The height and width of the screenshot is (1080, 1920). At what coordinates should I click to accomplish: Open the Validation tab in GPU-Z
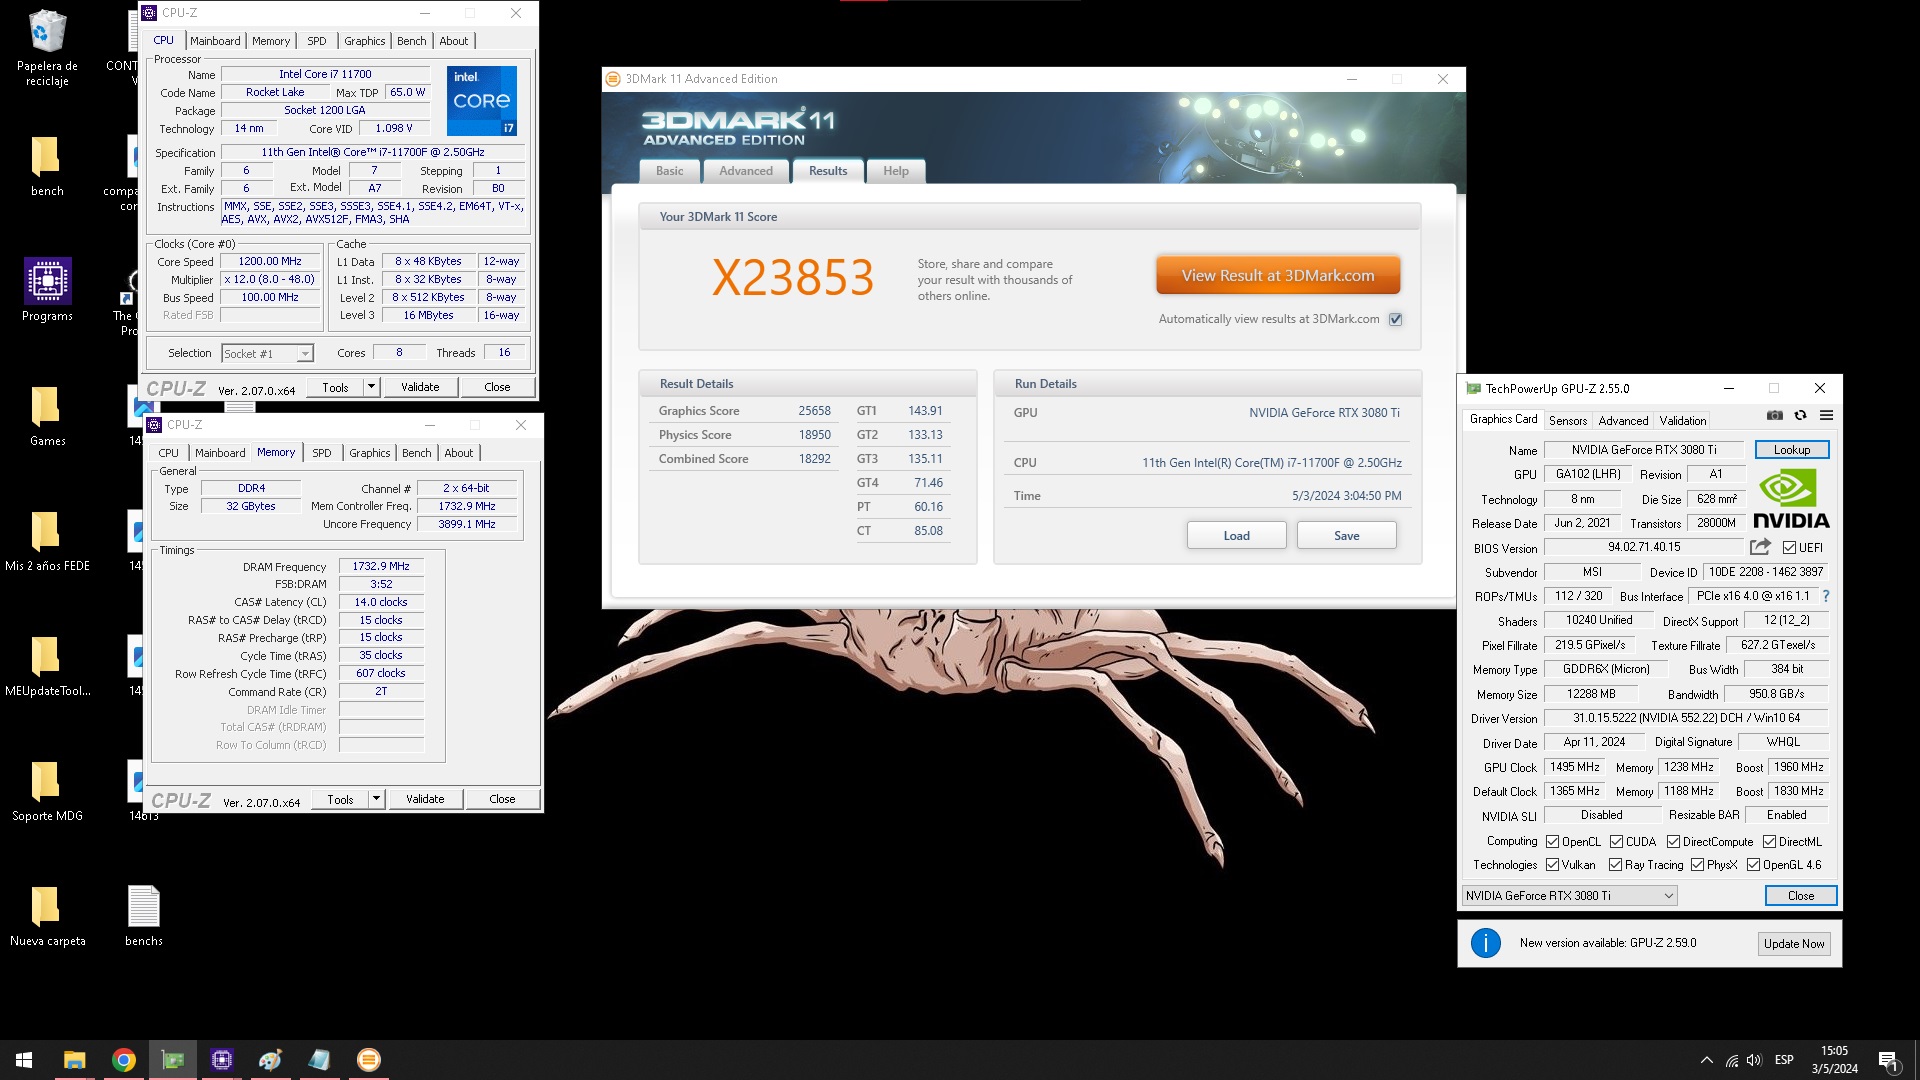click(1683, 421)
